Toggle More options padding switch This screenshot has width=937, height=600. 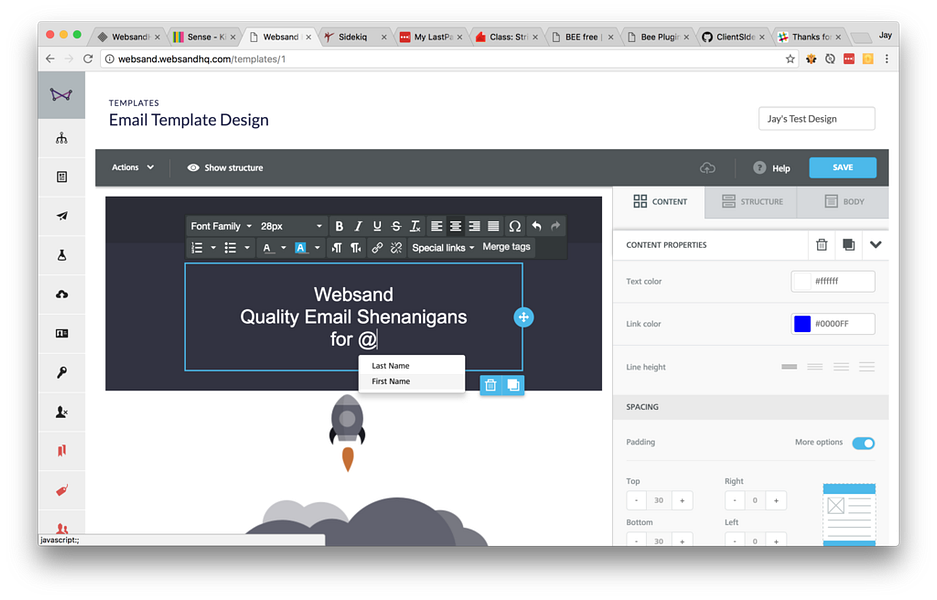(863, 443)
